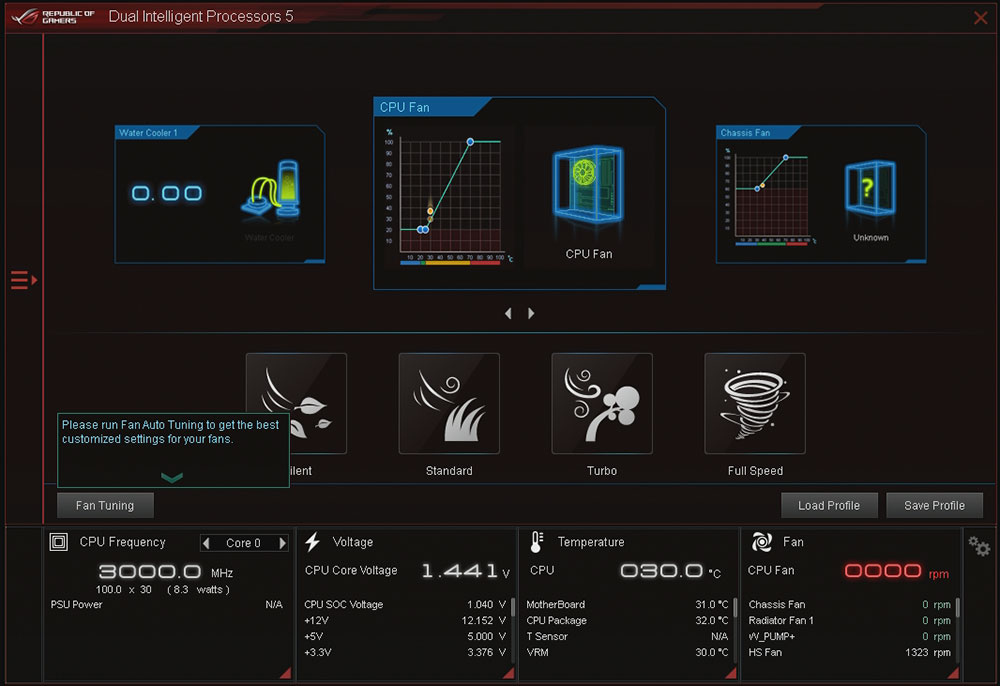Click the Save Profile button
The image size is (1000, 686).
(x=934, y=506)
